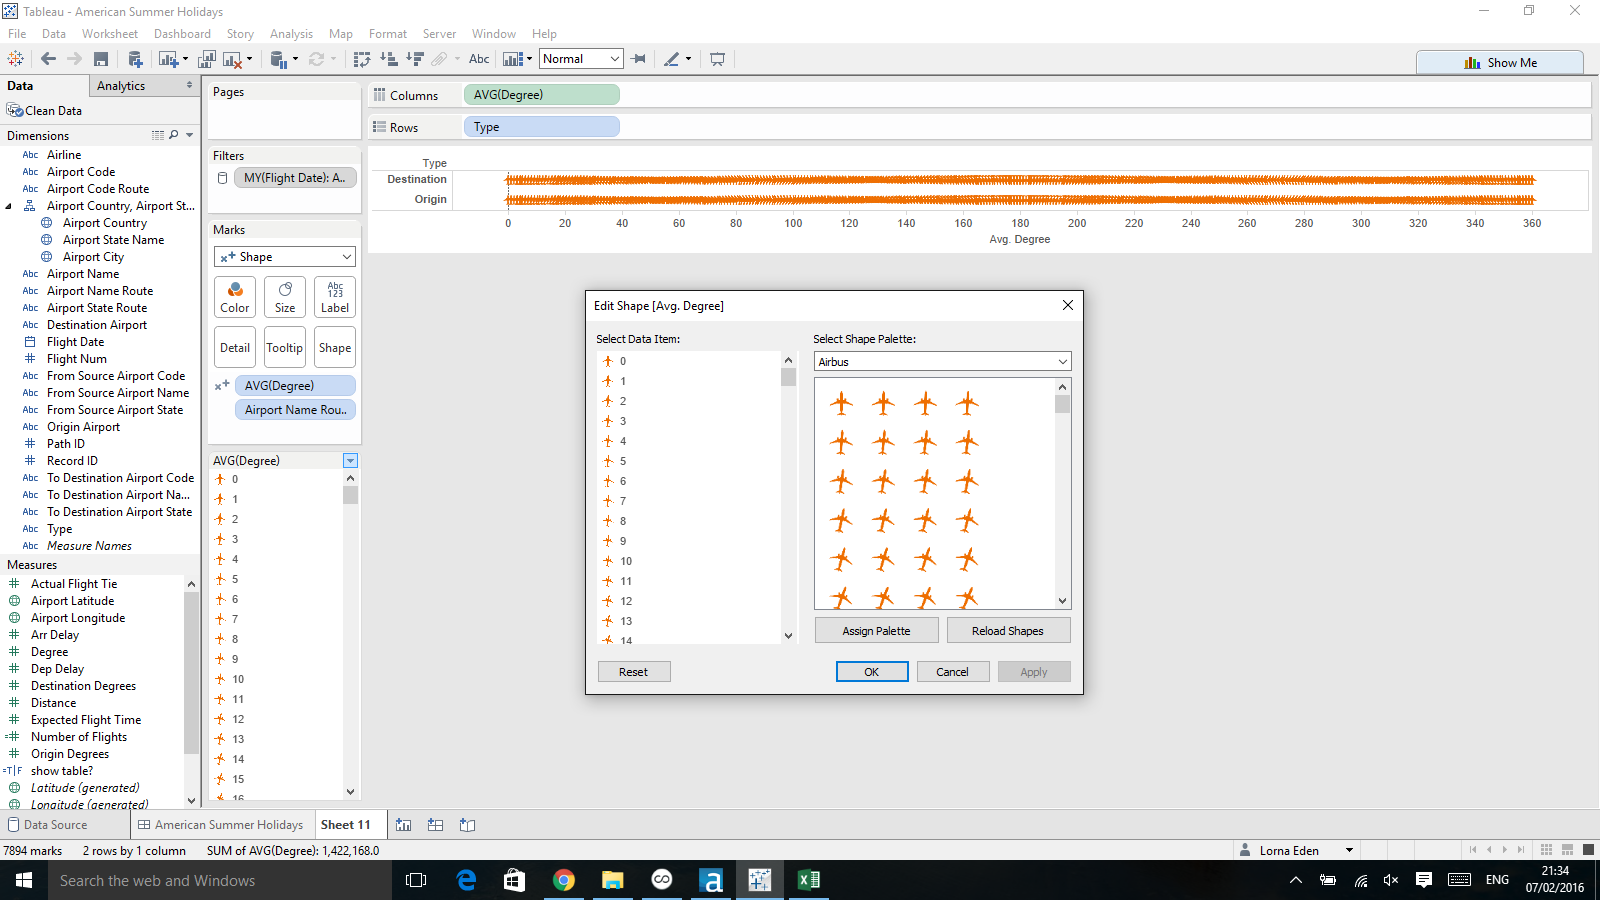
Task: Click the Swap rows and columns icon
Action: 362,59
